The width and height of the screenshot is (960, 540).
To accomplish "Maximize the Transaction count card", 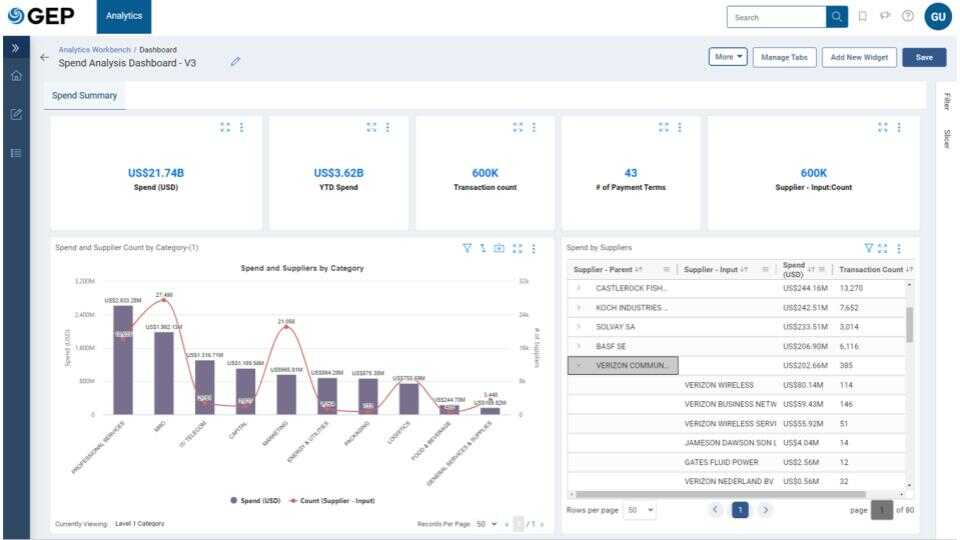I will pyautogui.click(x=518, y=127).
